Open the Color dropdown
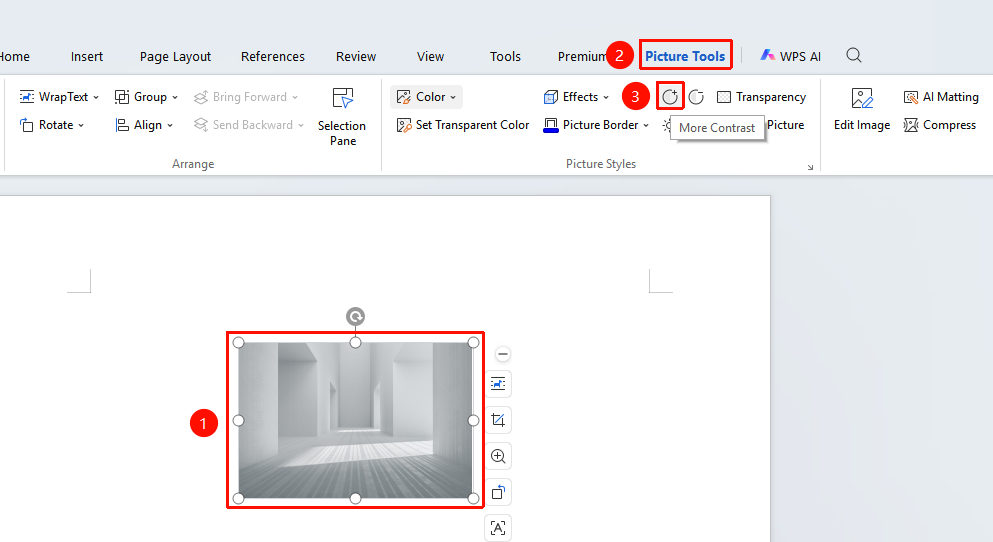Viewport: 993px width, 542px height. coord(426,97)
